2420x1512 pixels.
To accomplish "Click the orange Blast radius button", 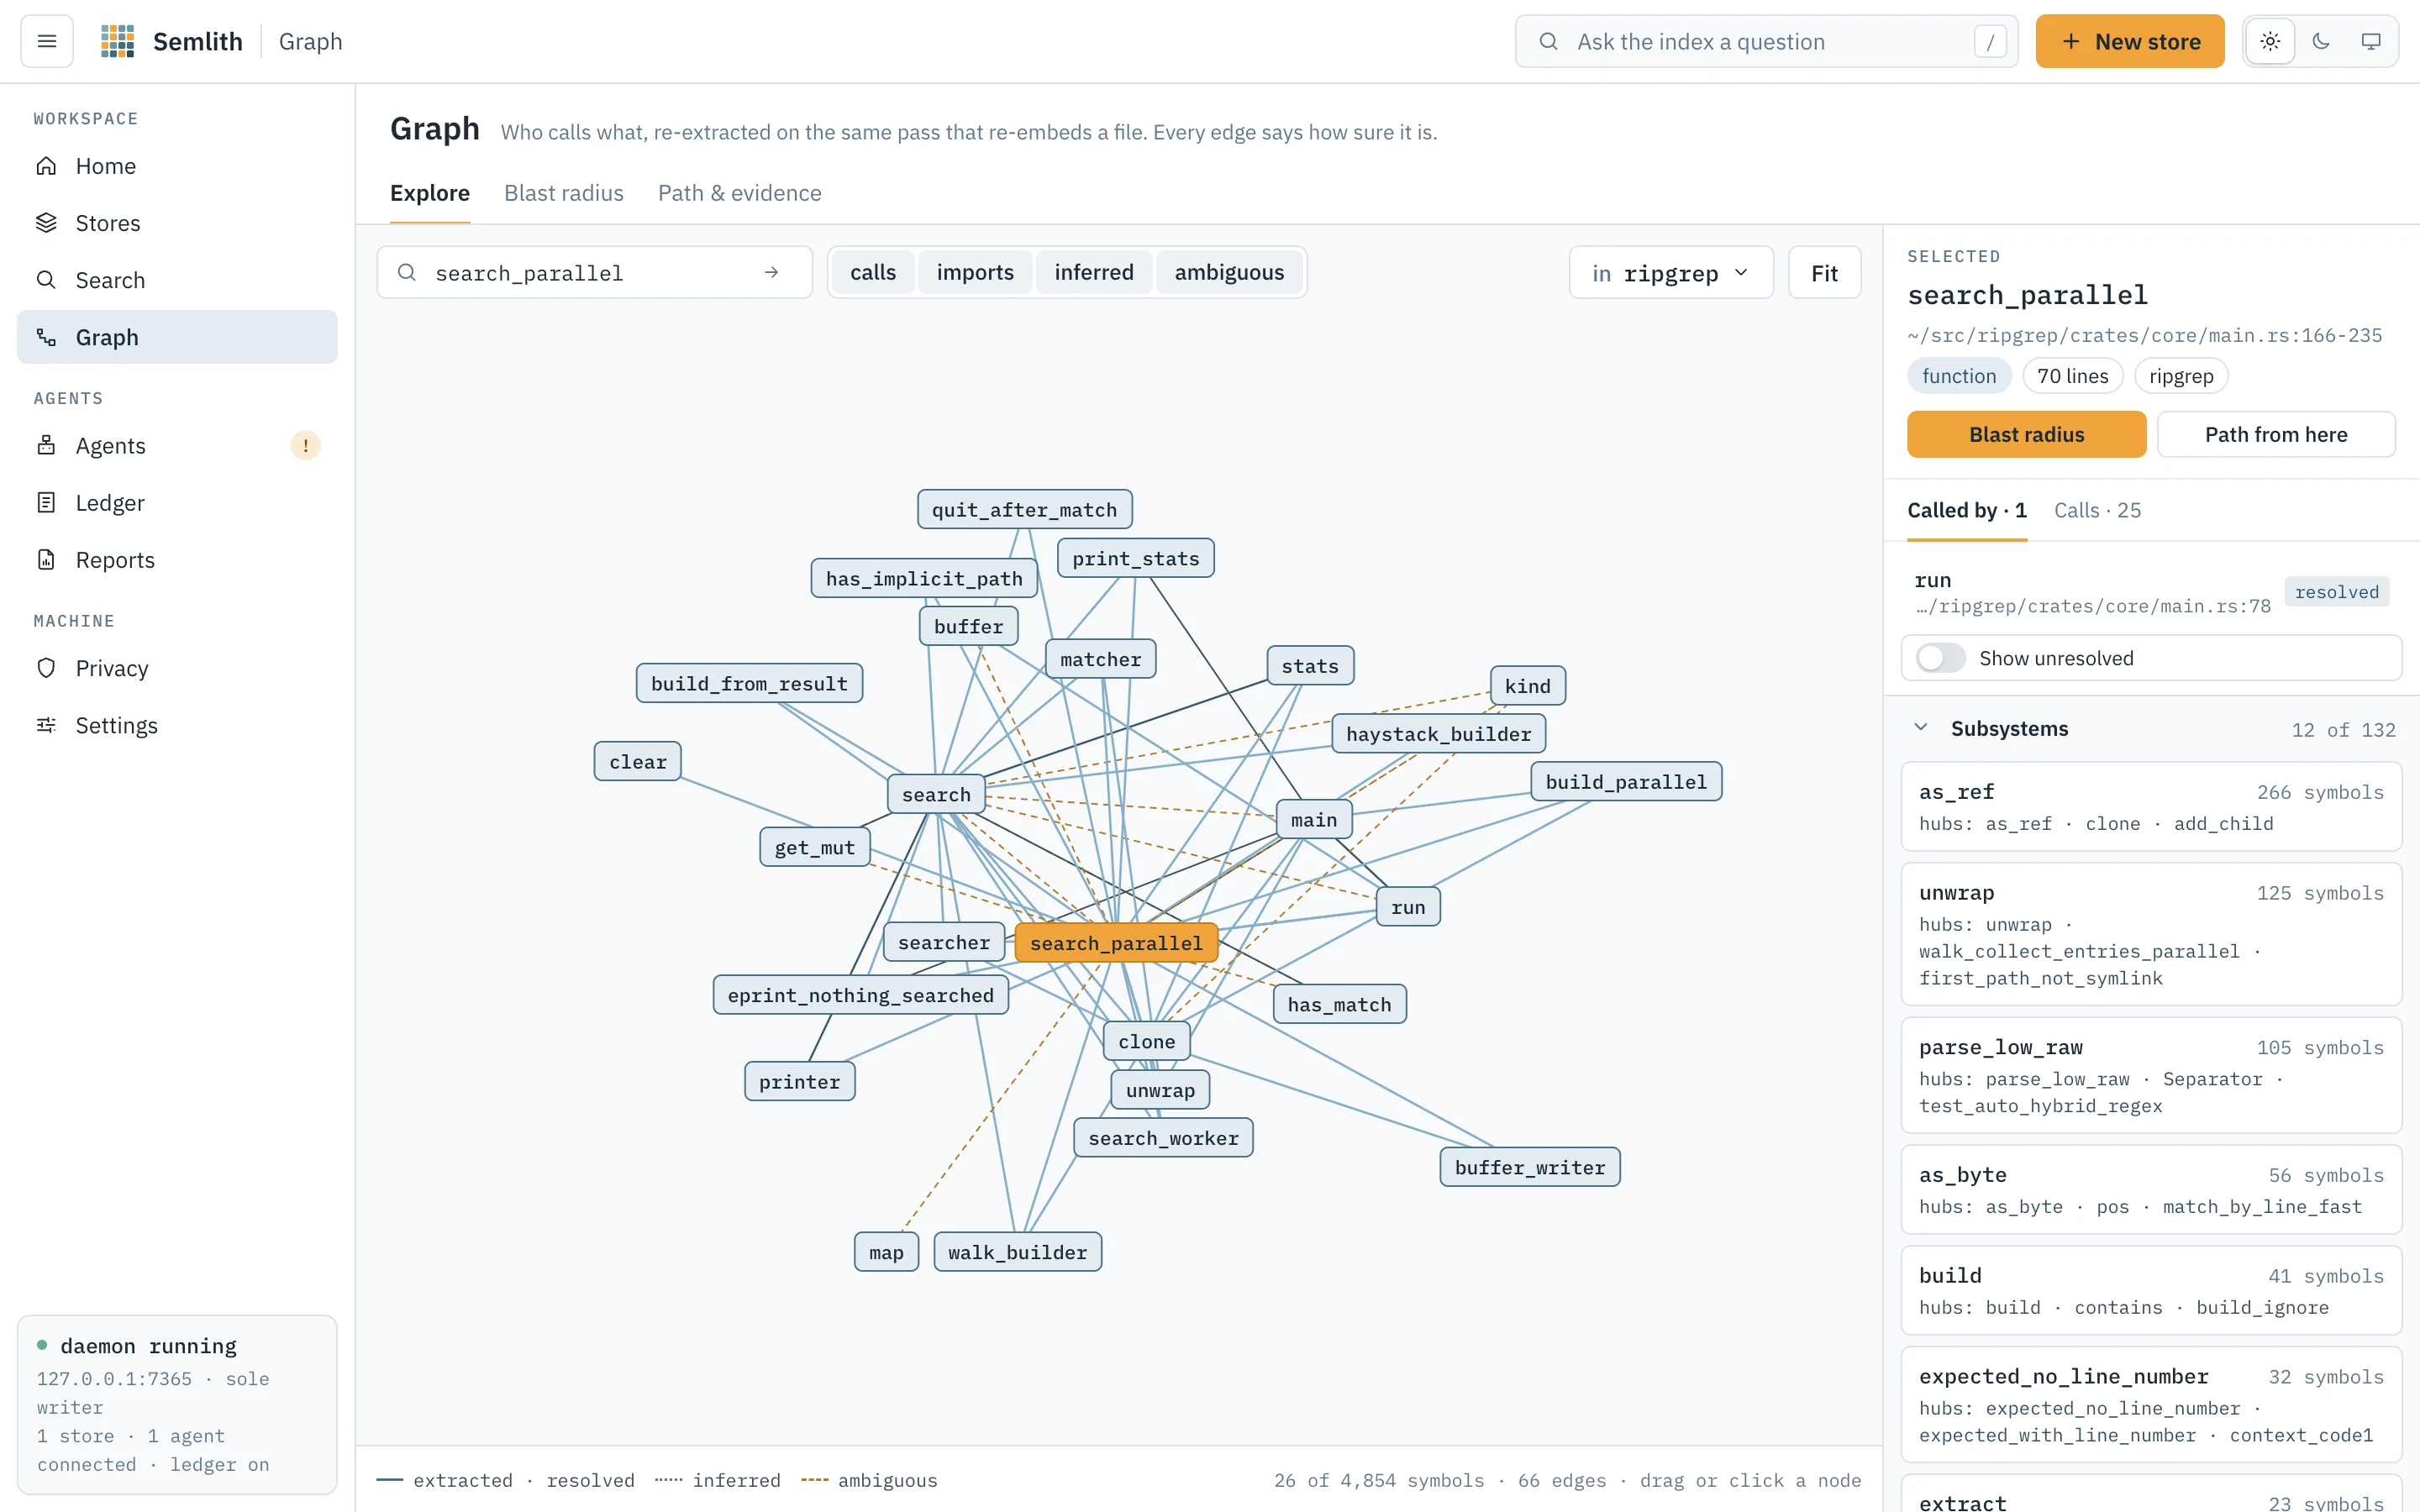I will (2026, 434).
